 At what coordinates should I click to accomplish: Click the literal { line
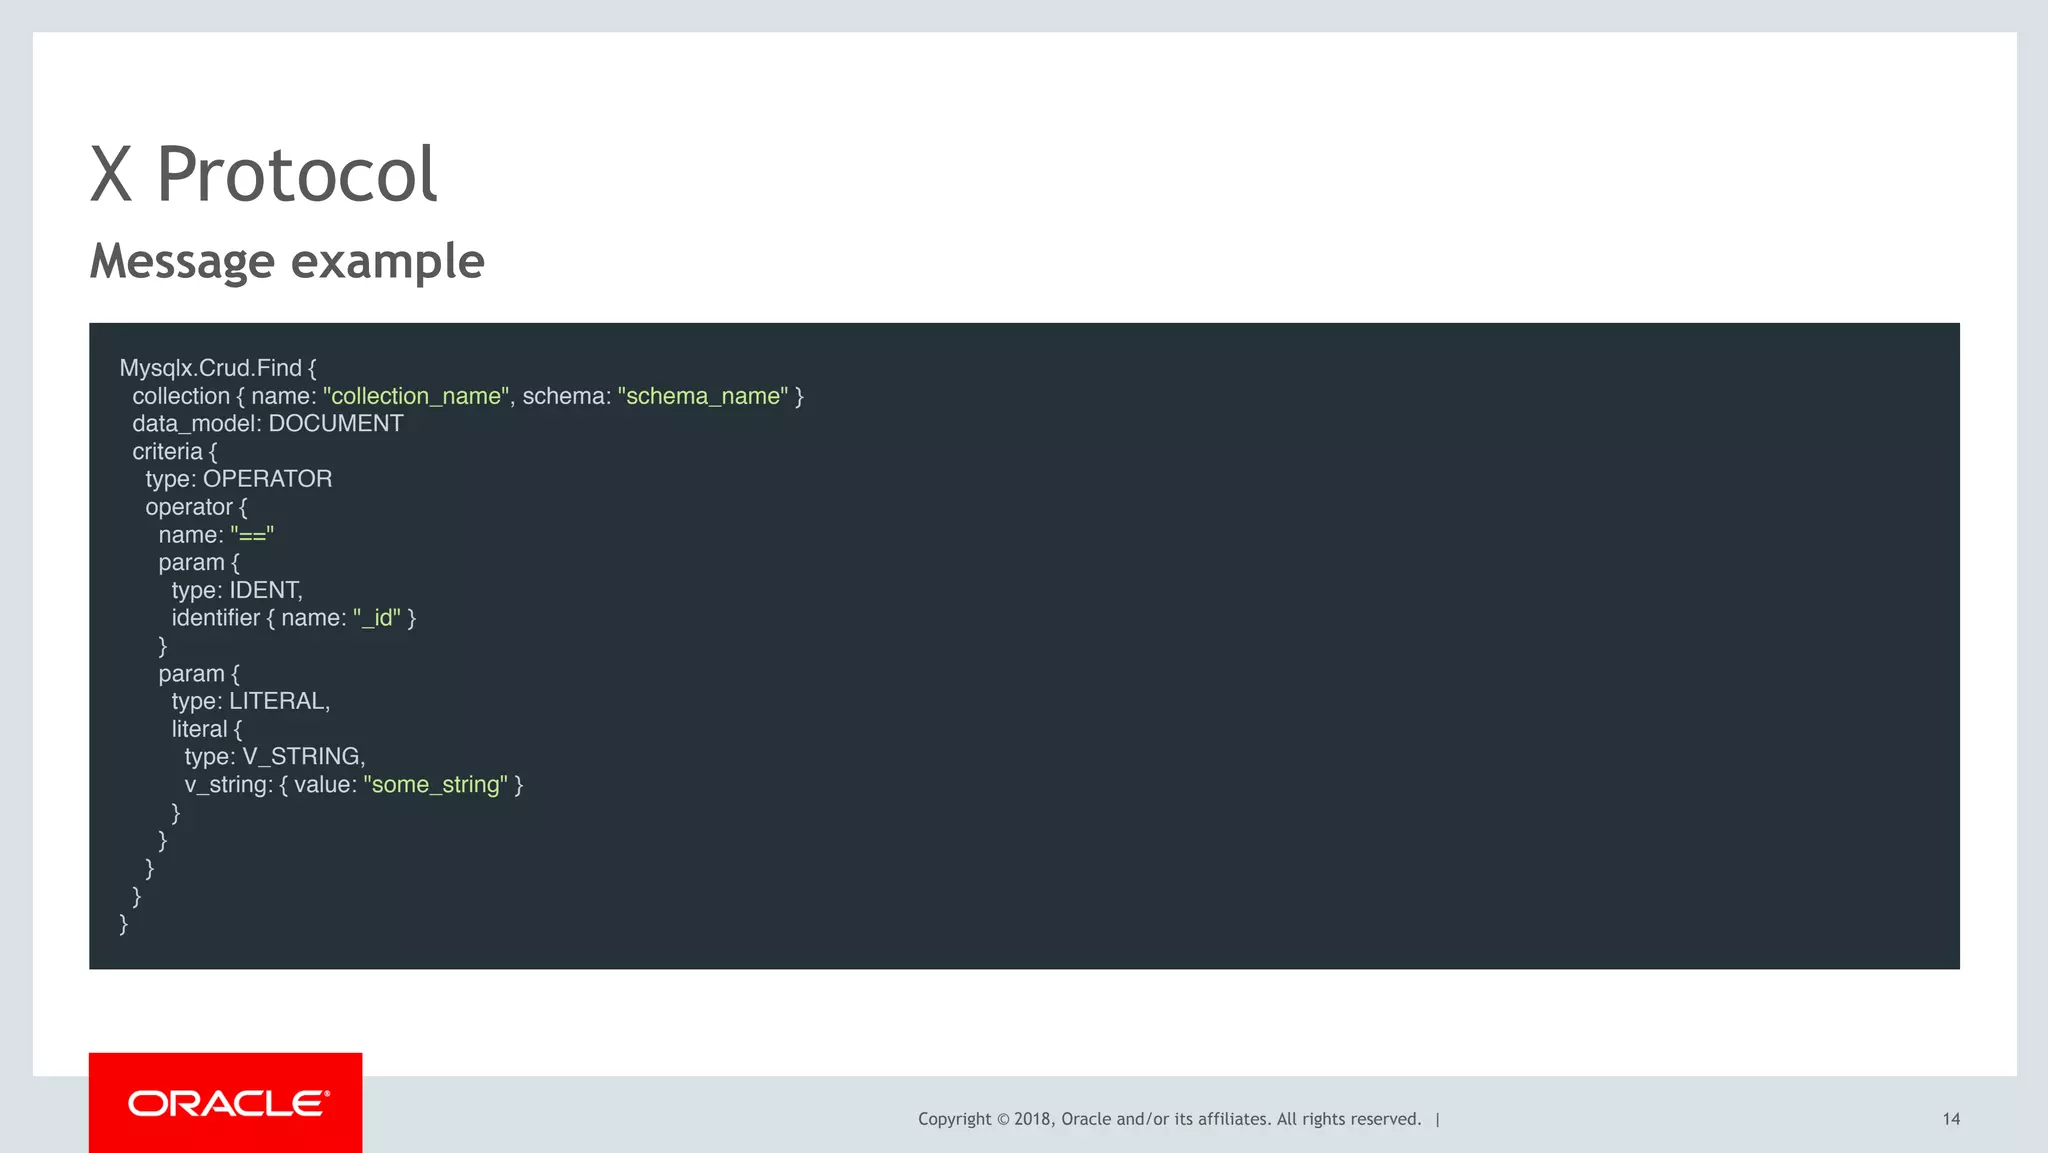point(206,729)
